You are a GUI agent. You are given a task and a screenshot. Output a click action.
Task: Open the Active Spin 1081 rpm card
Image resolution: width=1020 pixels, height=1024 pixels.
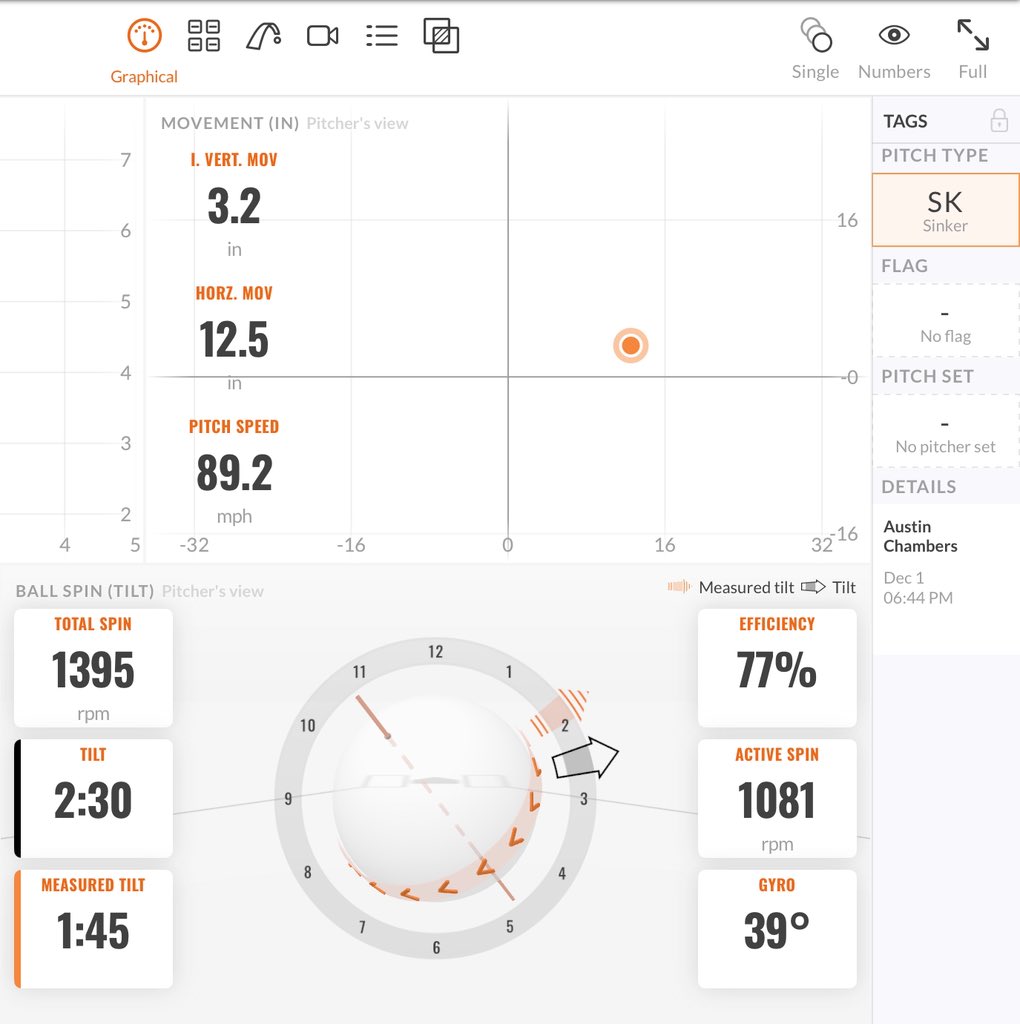(x=777, y=798)
